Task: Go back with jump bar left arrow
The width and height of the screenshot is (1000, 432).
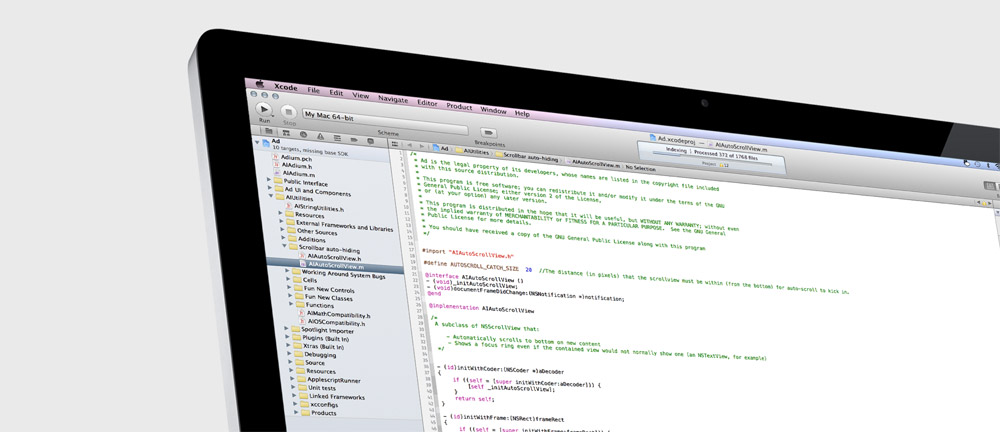Action: click(x=409, y=145)
